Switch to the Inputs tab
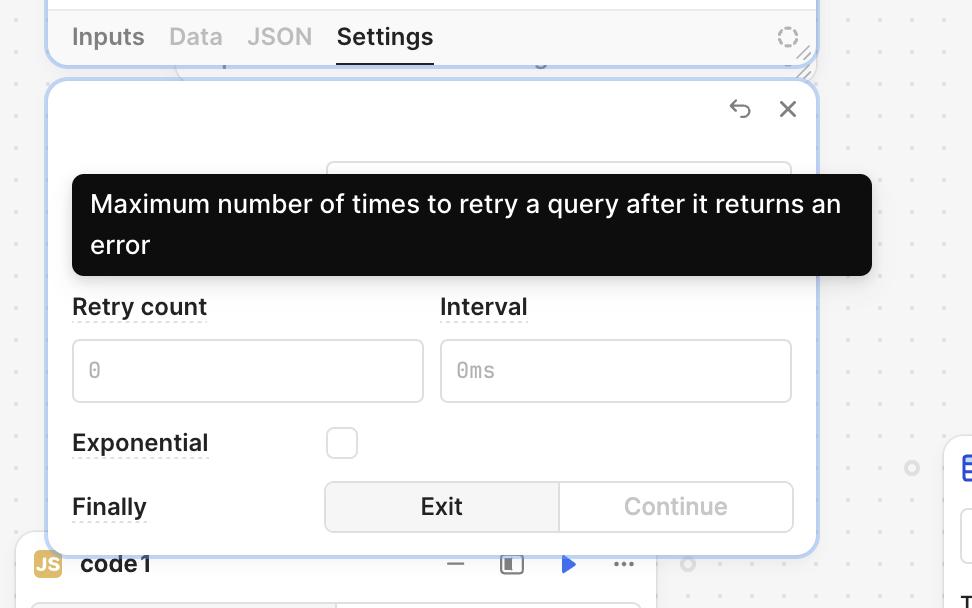This screenshot has height=608, width=972. pos(108,37)
